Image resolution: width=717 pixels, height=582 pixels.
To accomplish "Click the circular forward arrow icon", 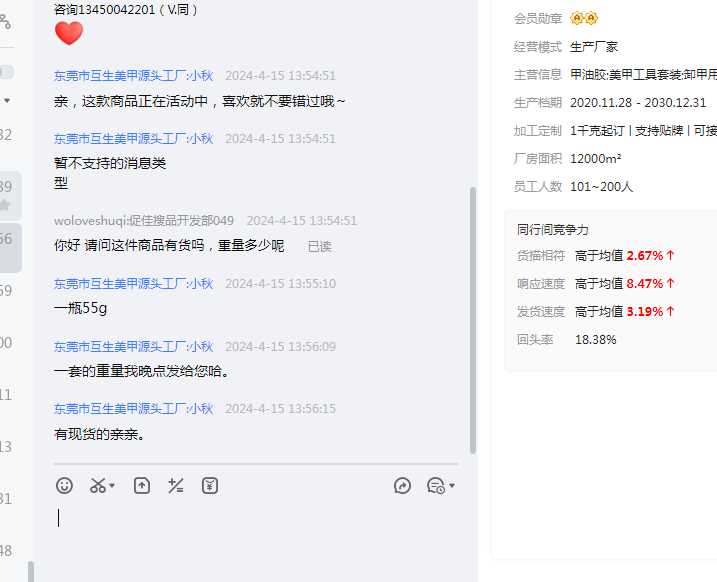I will click(402, 486).
